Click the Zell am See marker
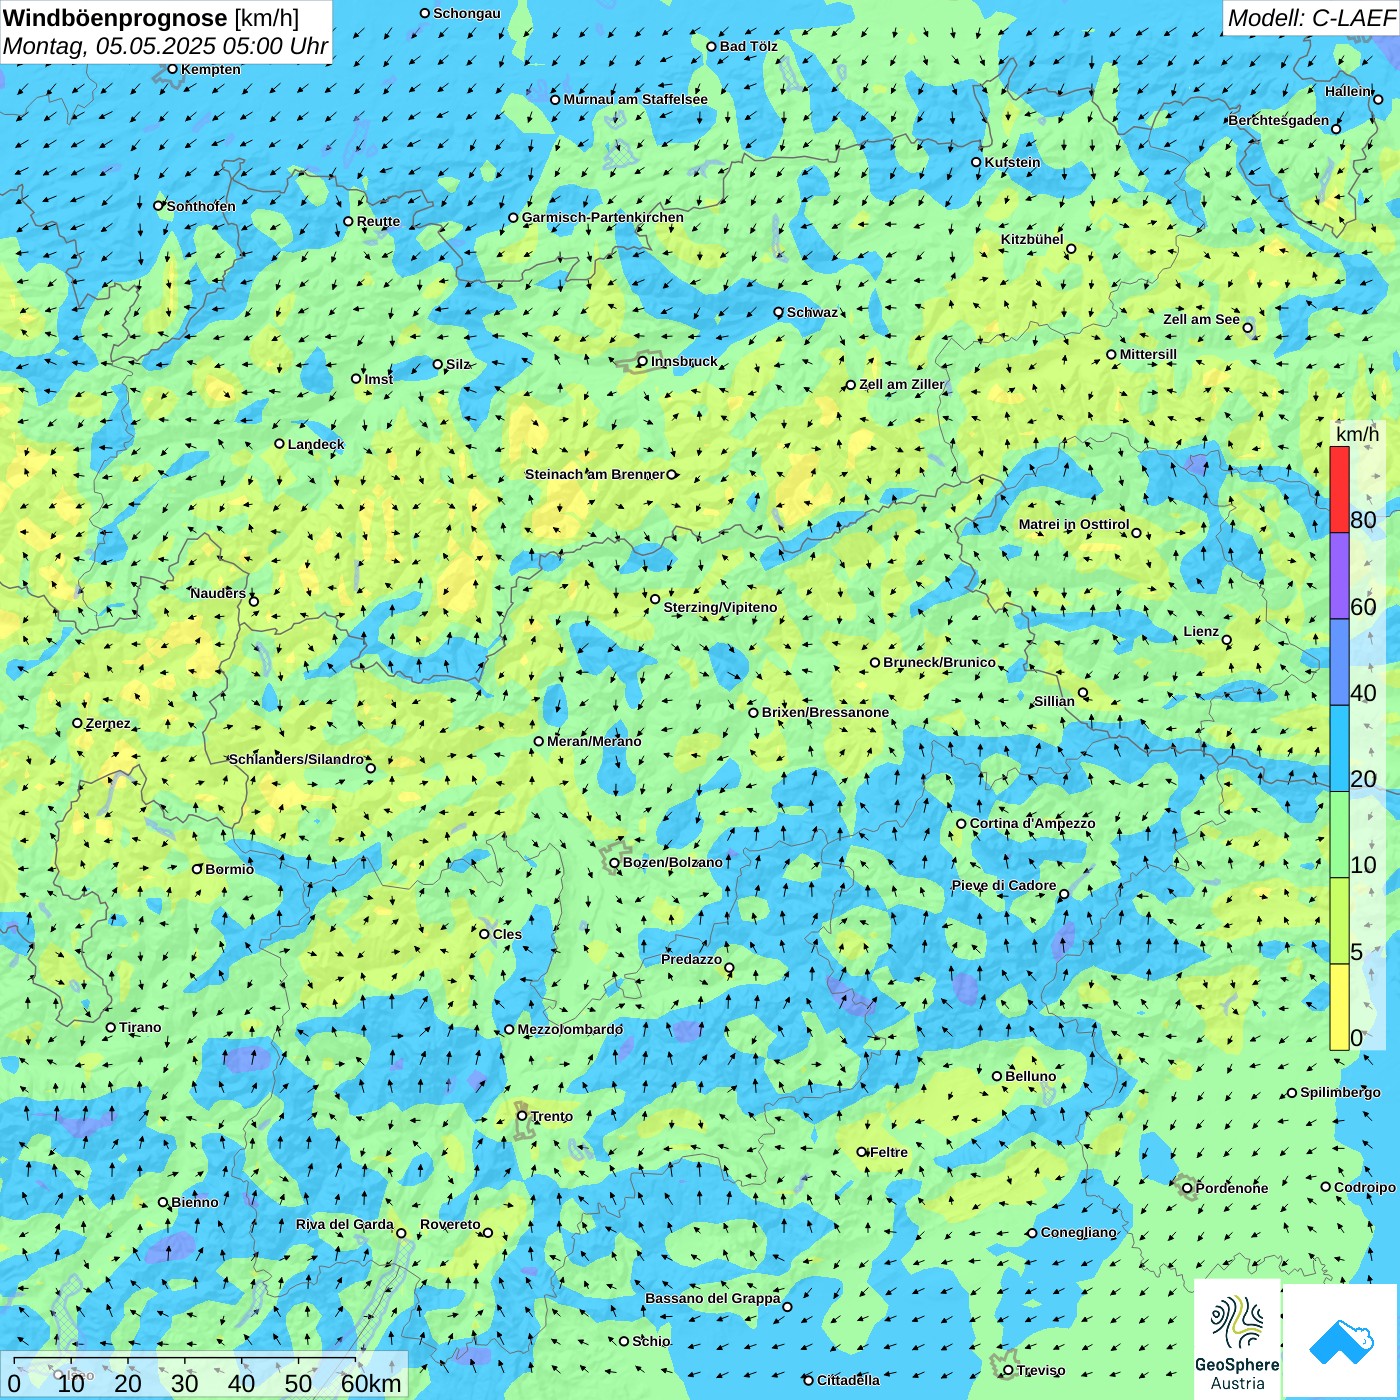The image size is (1400, 1400). (1247, 328)
